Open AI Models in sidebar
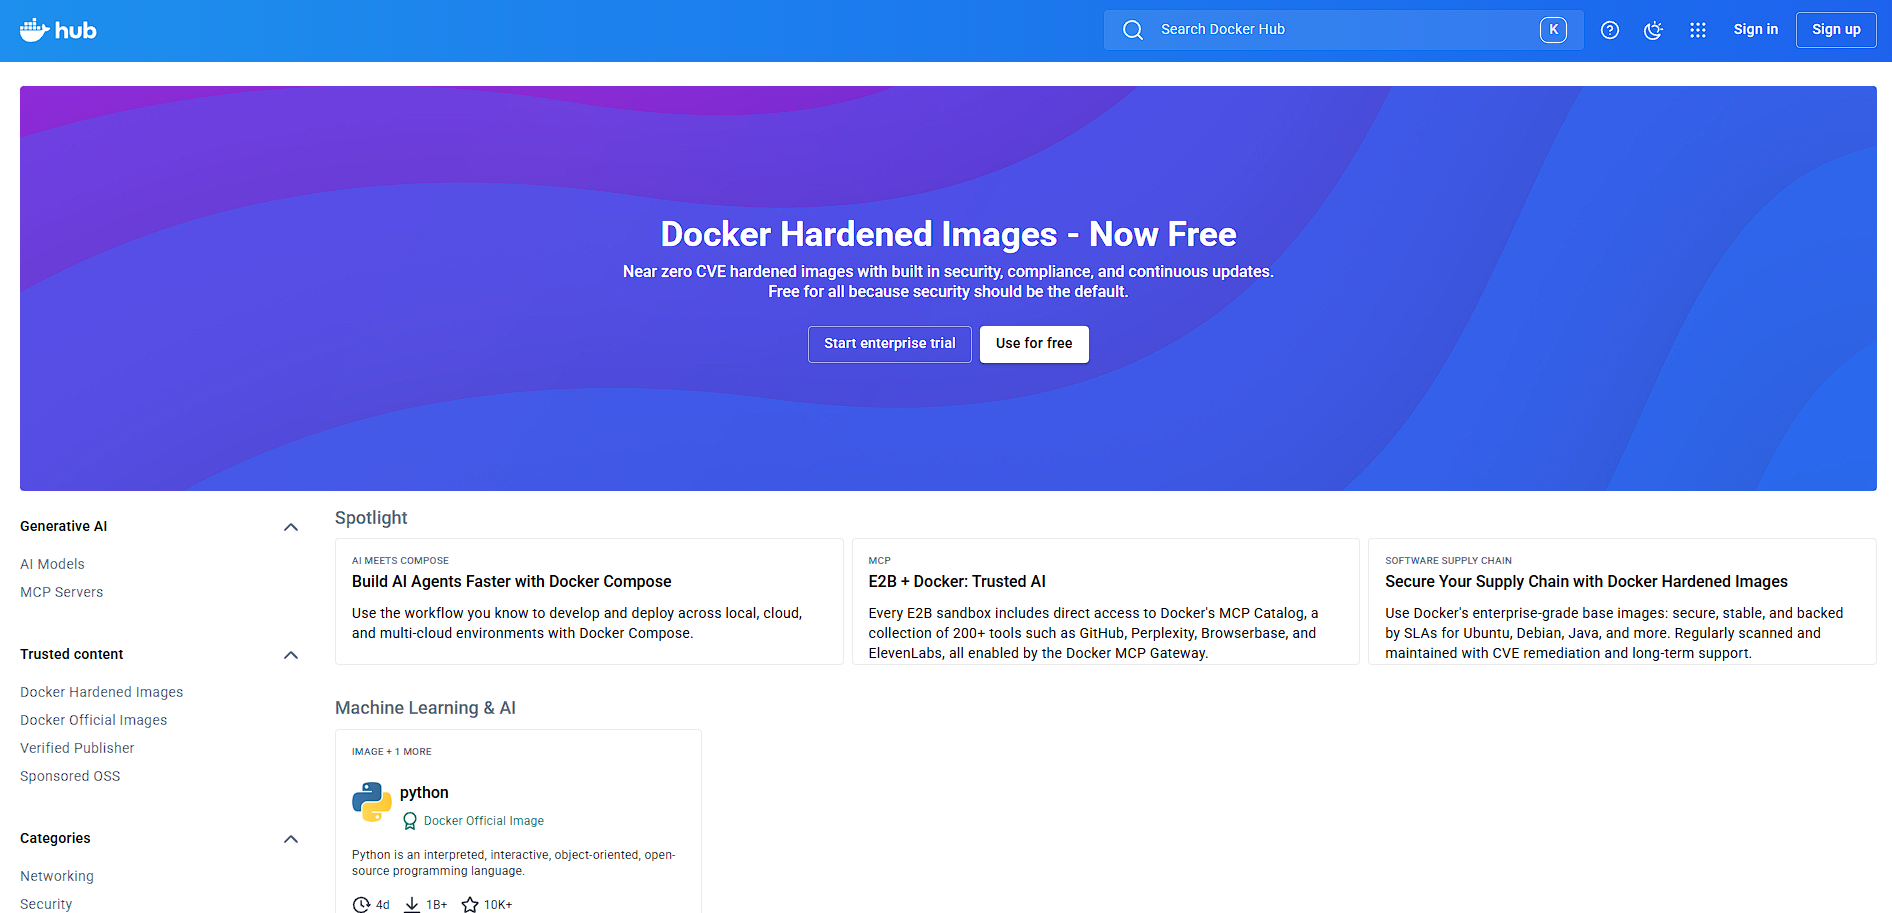The image size is (1892, 913). pyautogui.click(x=52, y=564)
